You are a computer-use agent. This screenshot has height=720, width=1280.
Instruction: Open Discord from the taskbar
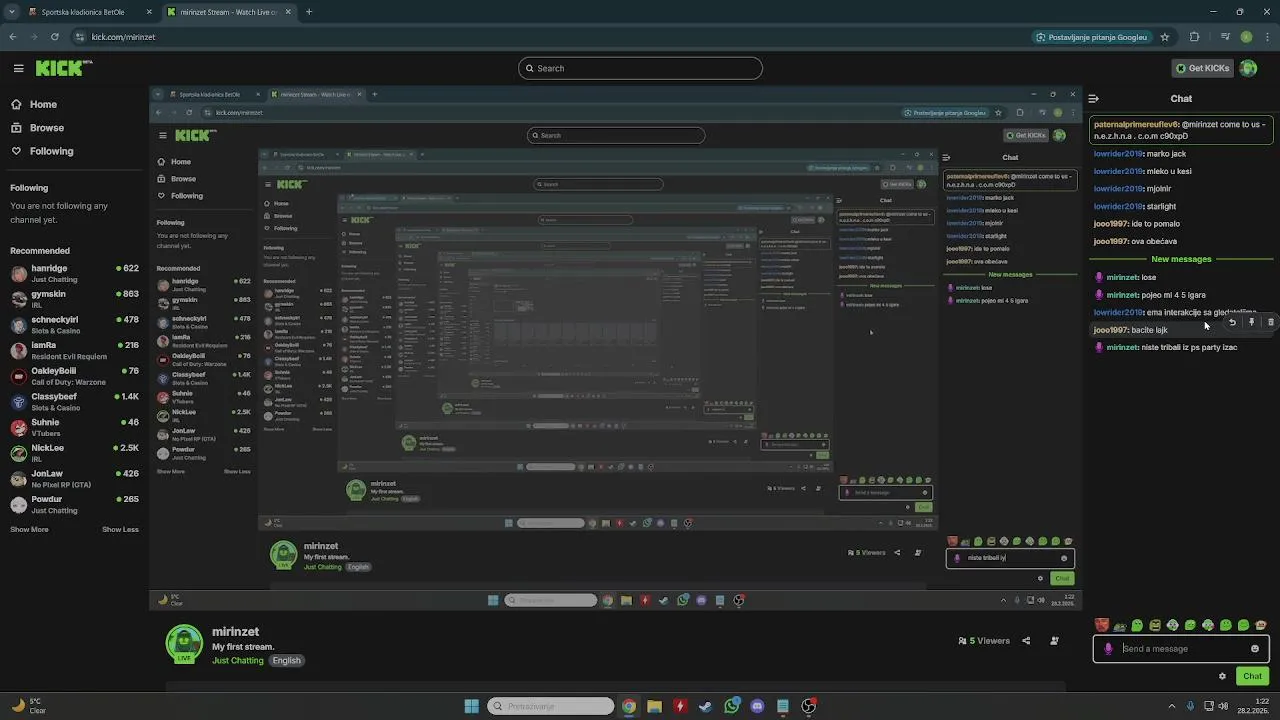(757, 706)
